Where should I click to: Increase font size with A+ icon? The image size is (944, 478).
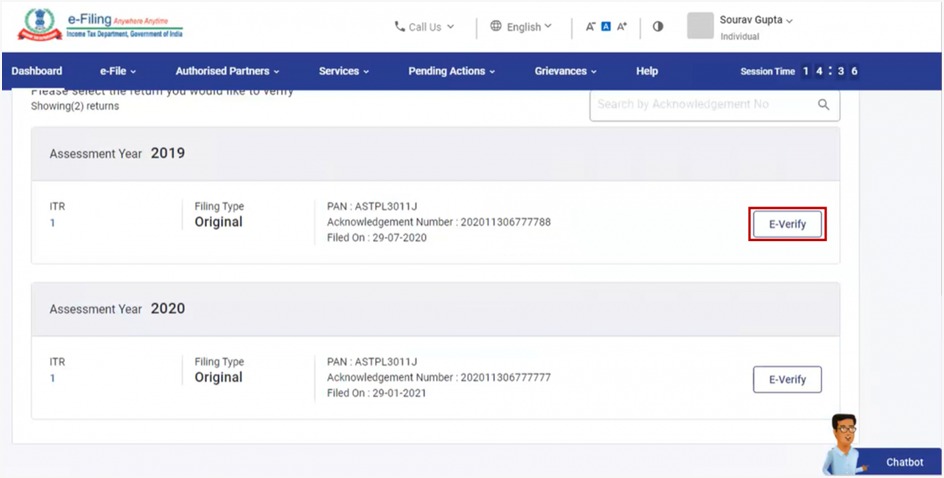tap(622, 27)
